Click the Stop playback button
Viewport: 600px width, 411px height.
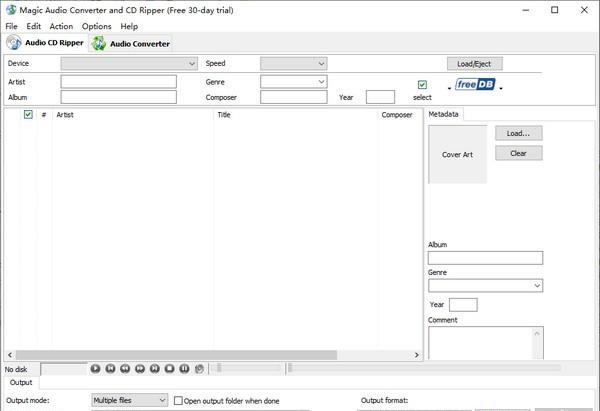[170, 369]
